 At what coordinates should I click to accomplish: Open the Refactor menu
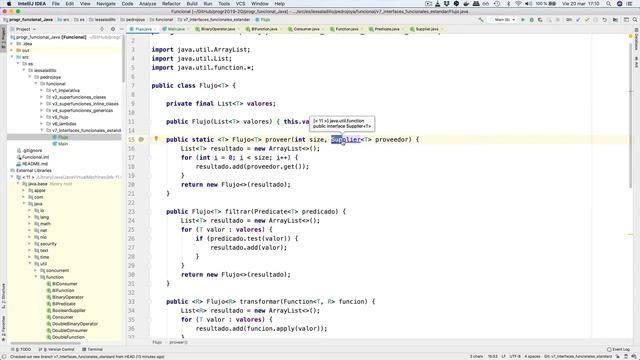pyautogui.click(x=171, y=4)
